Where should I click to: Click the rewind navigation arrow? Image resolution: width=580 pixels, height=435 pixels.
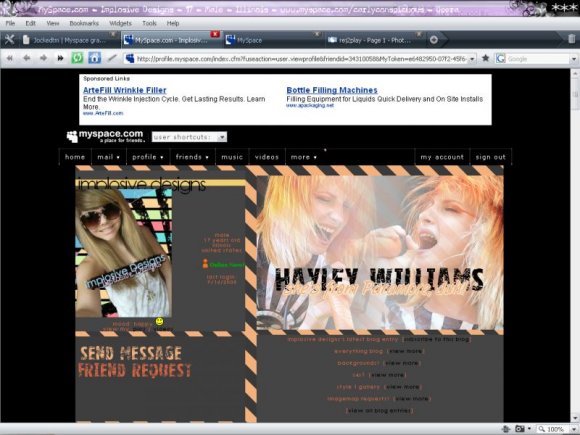pyautogui.click(x=10, y=58)
